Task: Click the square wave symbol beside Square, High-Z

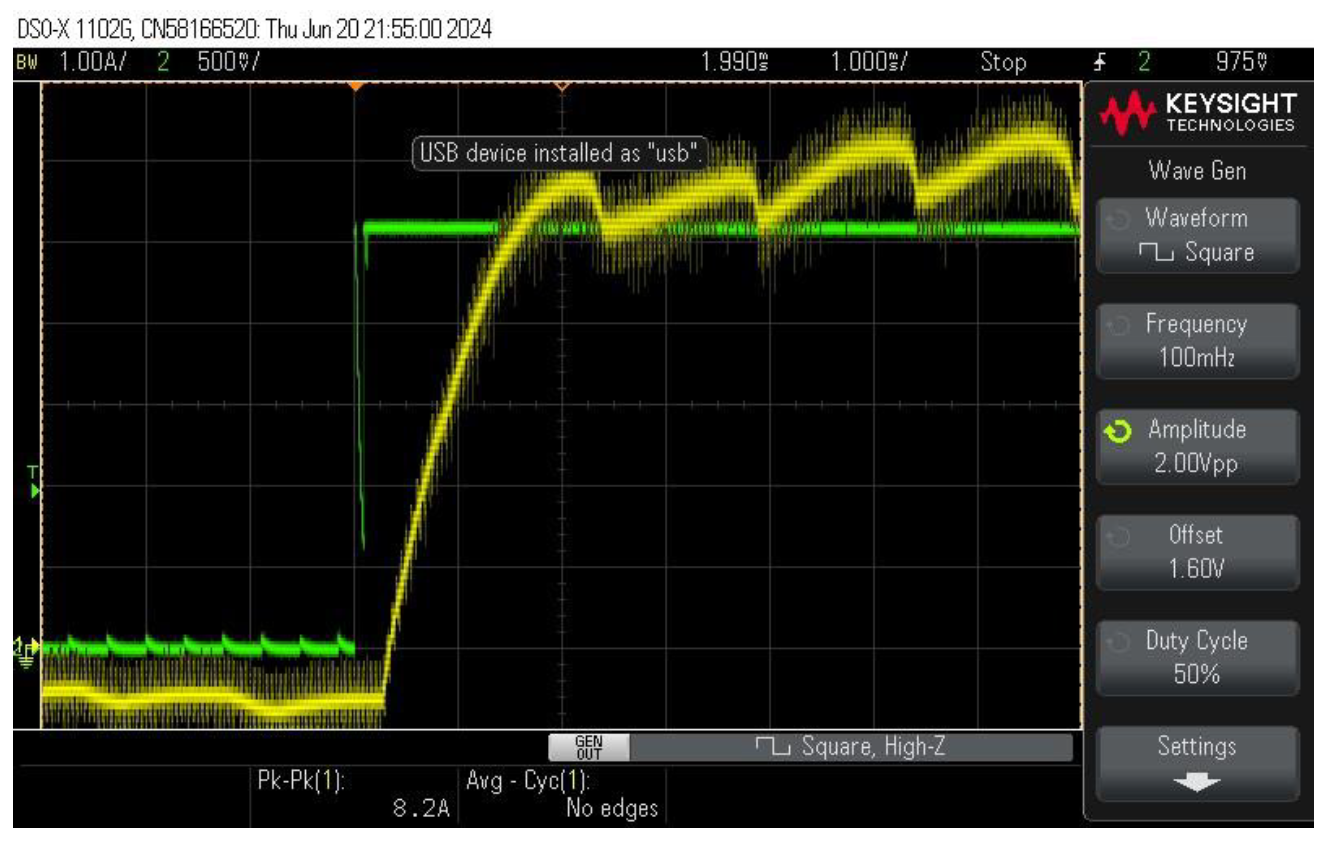Action: coord(771,746)
